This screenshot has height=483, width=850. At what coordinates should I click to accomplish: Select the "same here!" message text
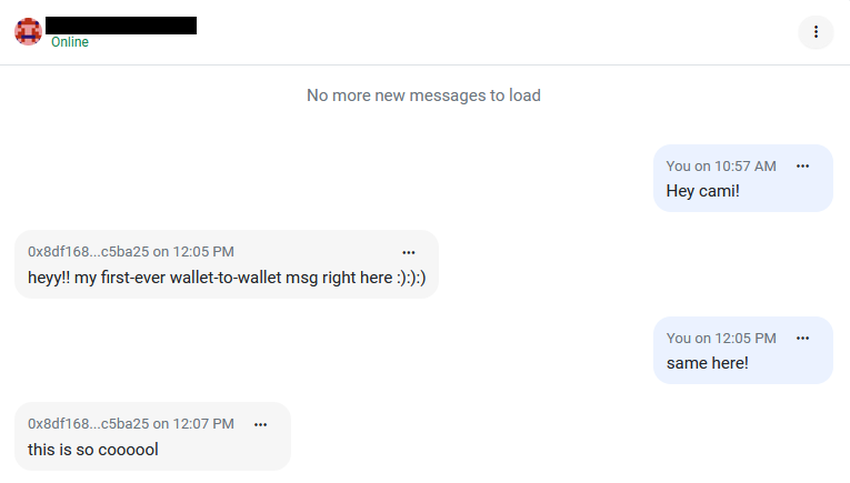click(x=707, y=363)
